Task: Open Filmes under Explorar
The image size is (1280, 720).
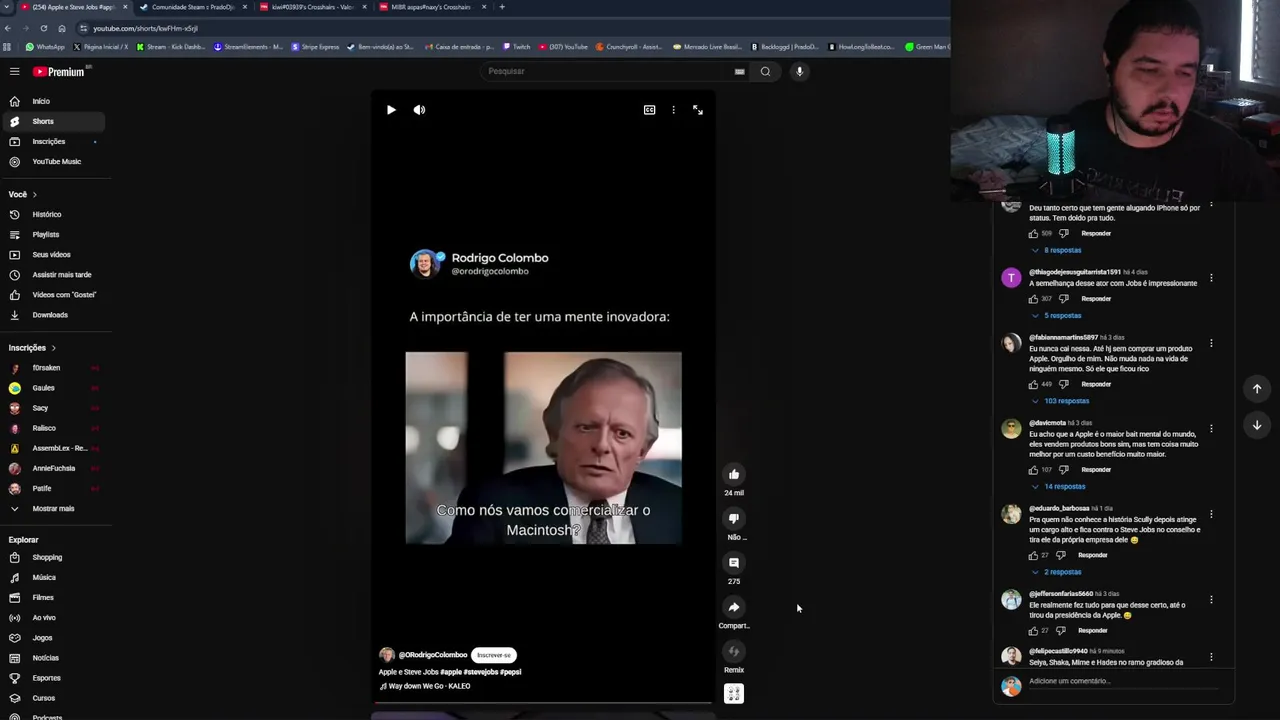Action: click(x=52, y=597)
